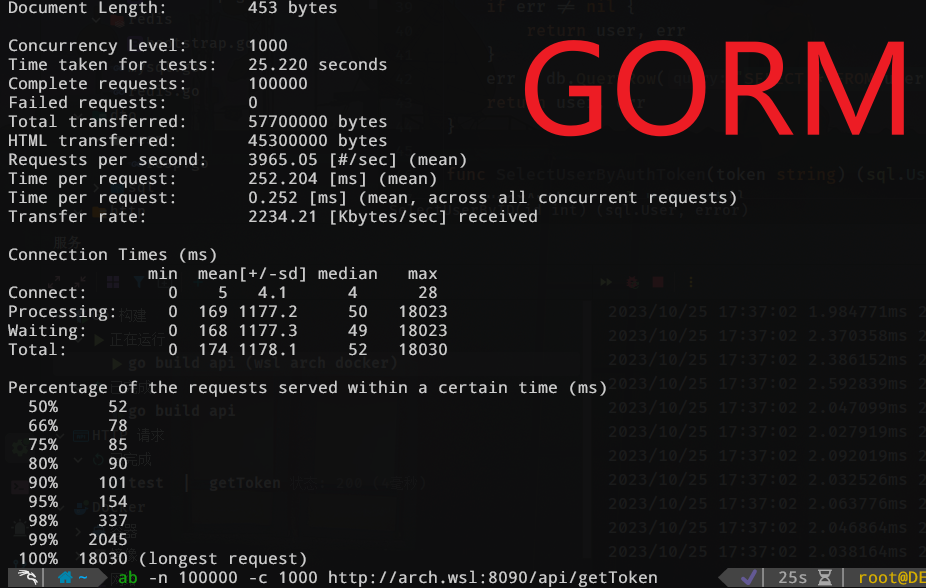926x588 pixels.
Task: Select the go build api run tab
Action: (x=180, y=411)
